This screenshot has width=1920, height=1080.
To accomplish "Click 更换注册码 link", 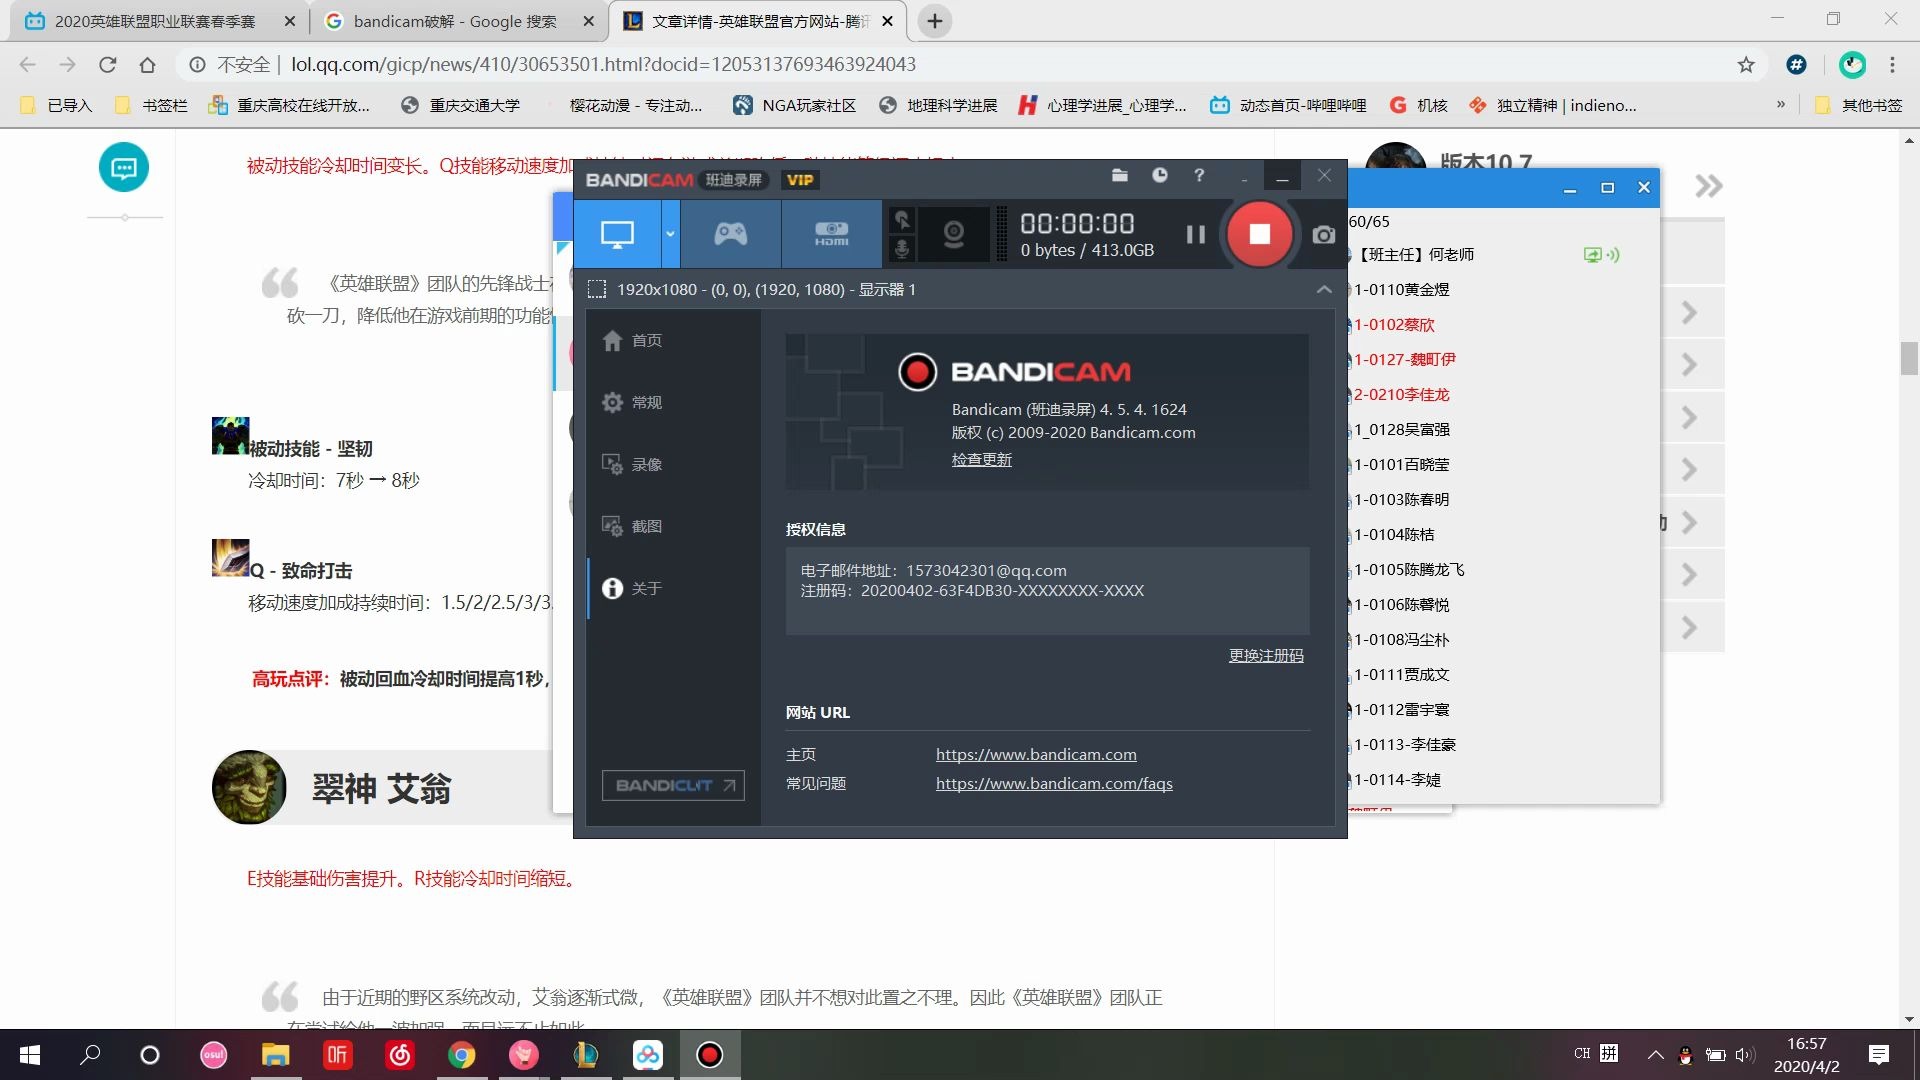I will [x=1266, y=655].
